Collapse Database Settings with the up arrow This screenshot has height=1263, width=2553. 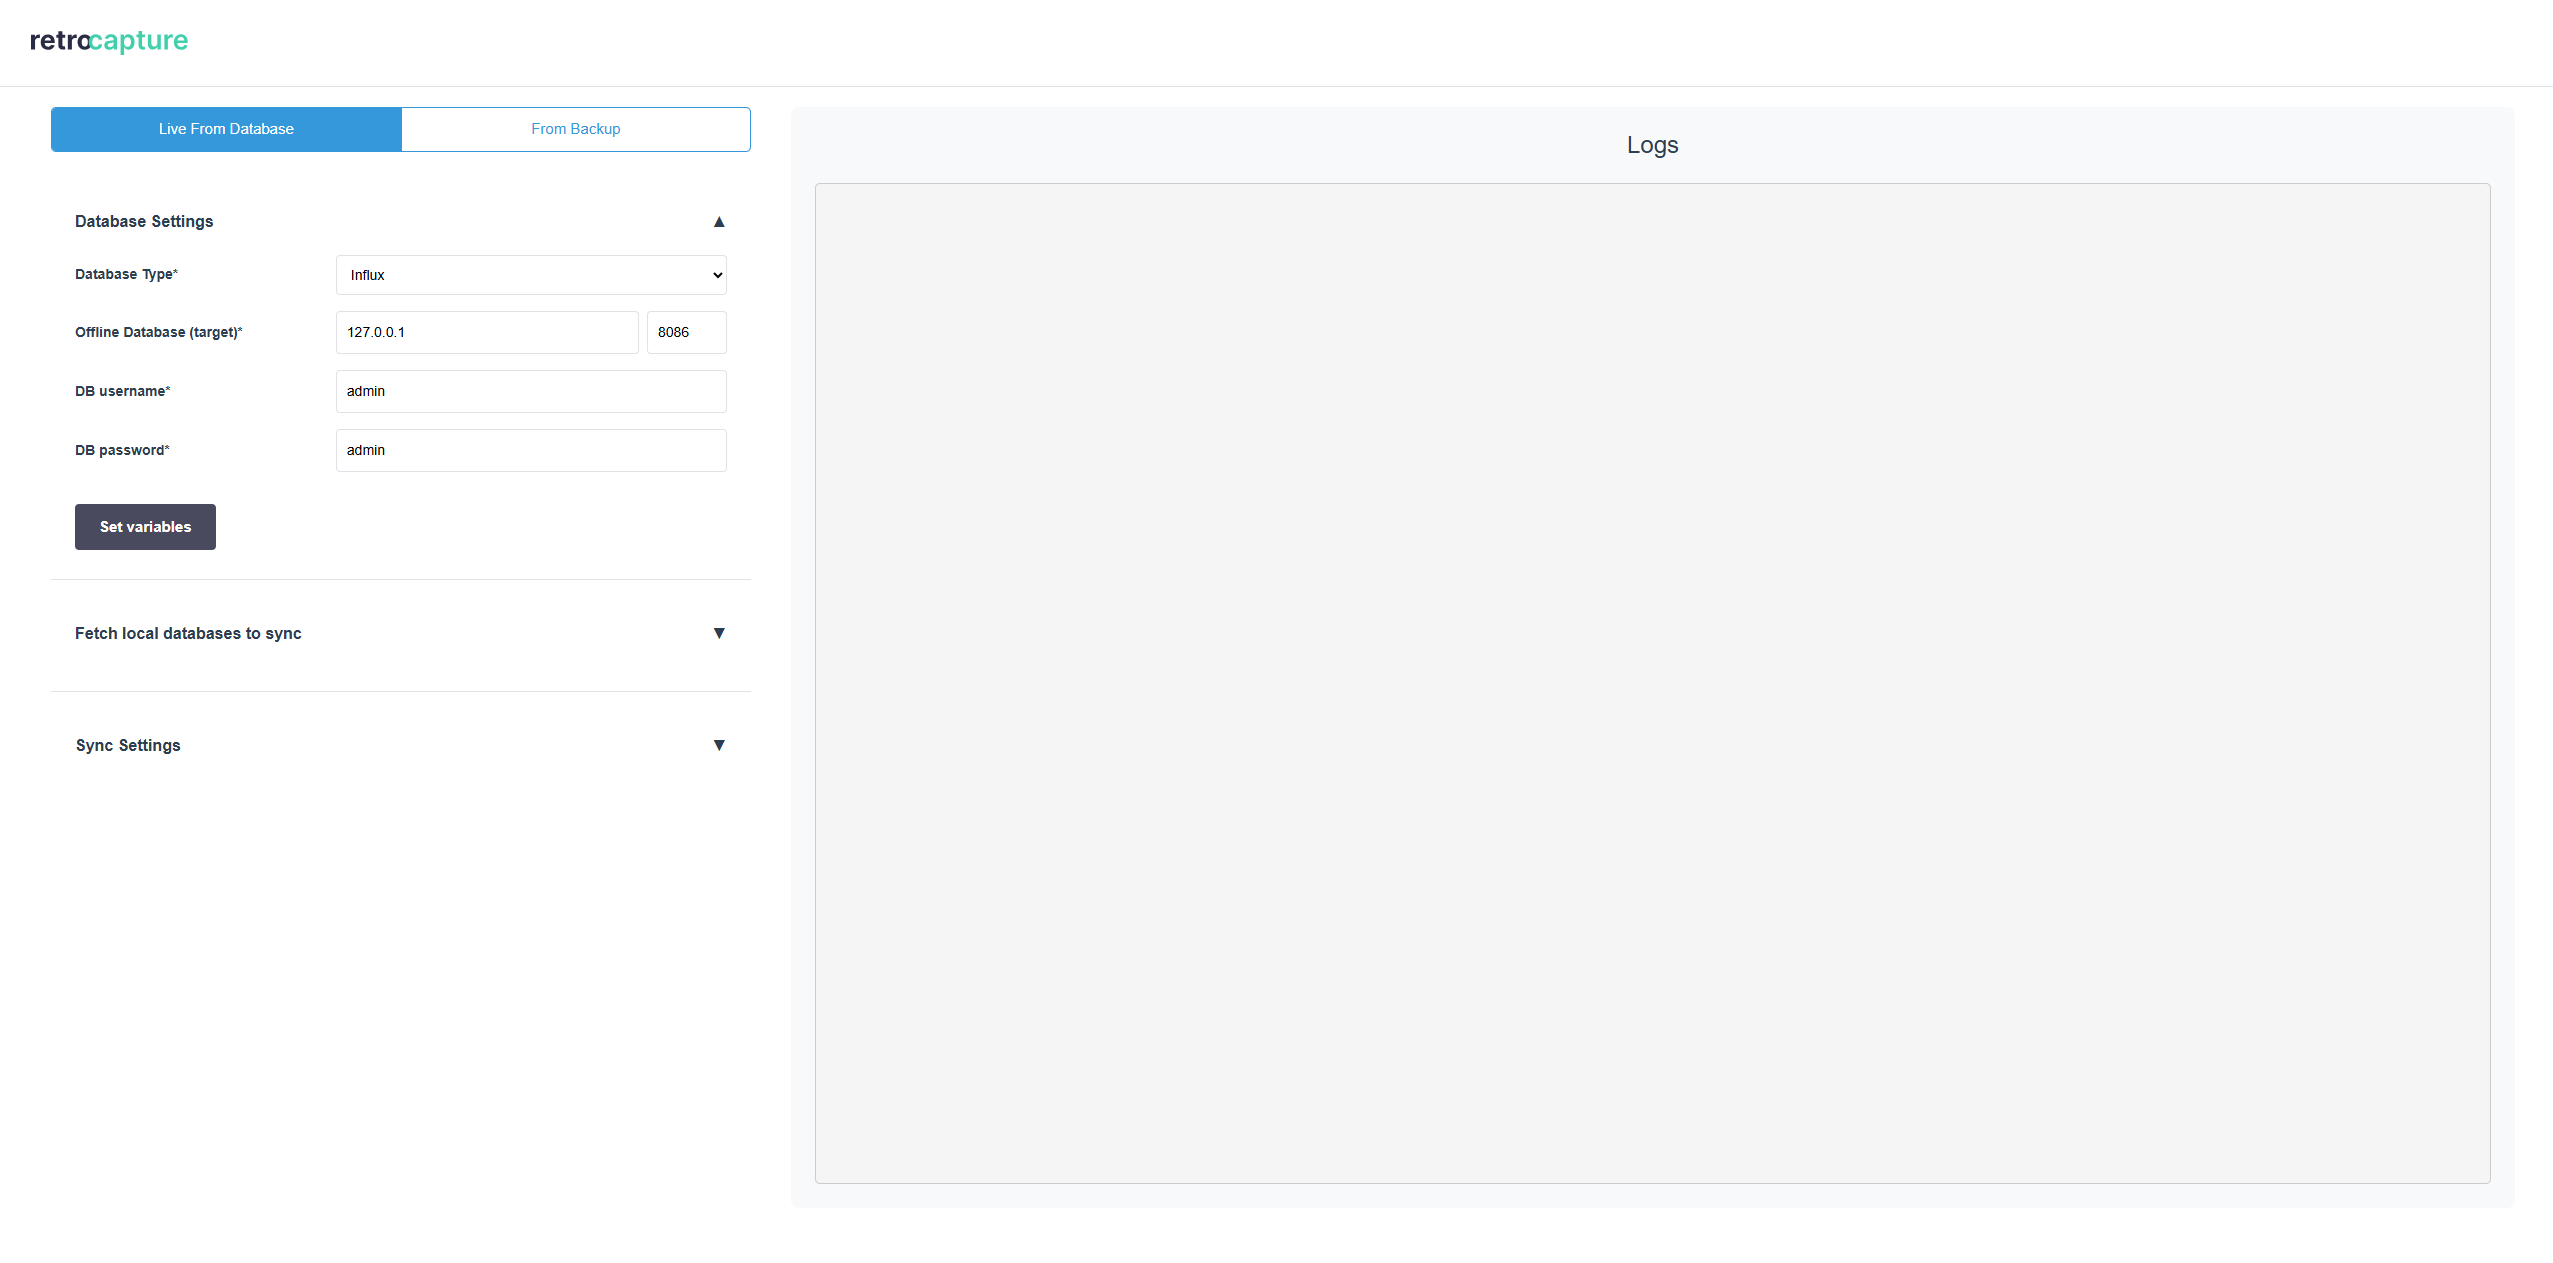718,222
